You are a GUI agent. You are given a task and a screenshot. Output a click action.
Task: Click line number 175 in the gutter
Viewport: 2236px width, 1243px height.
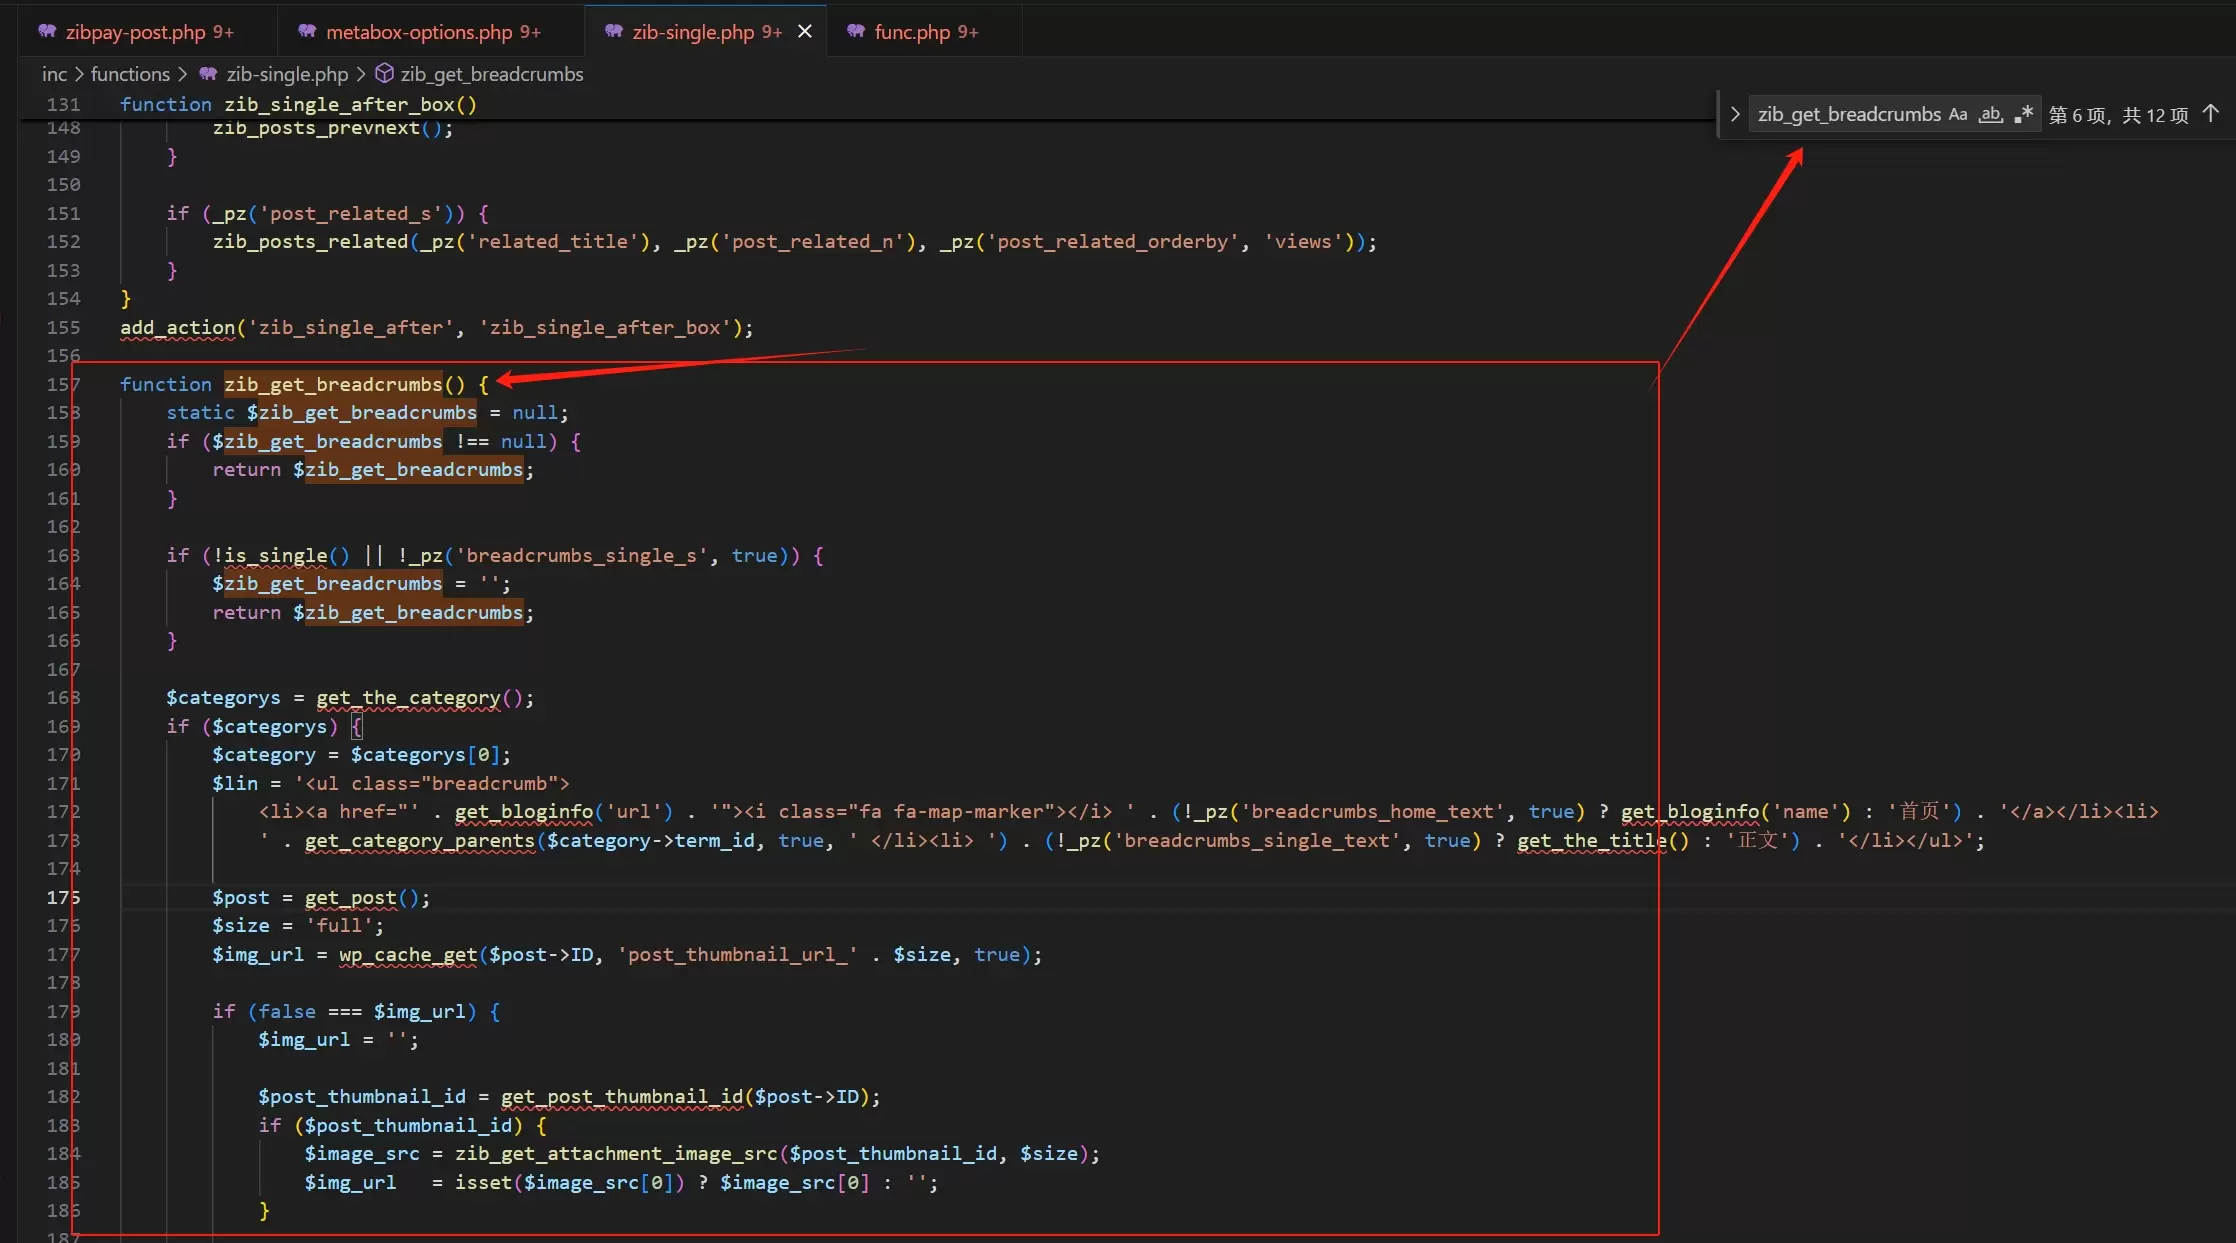pos(63,897)
